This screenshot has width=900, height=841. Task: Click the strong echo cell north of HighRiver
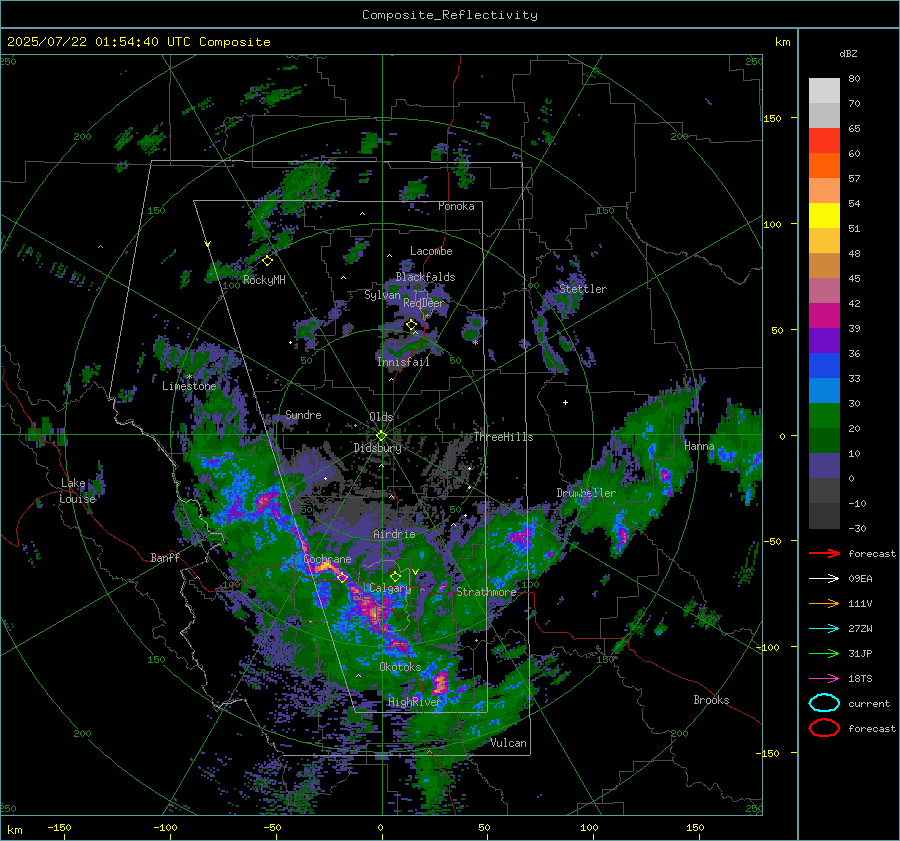440,683
